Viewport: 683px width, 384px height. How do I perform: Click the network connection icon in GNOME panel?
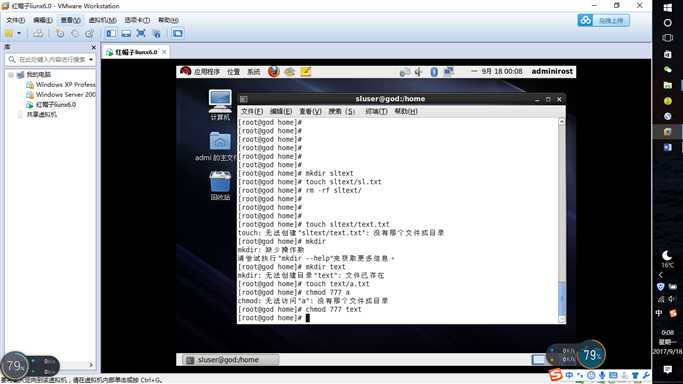click(x=448, y=72)
